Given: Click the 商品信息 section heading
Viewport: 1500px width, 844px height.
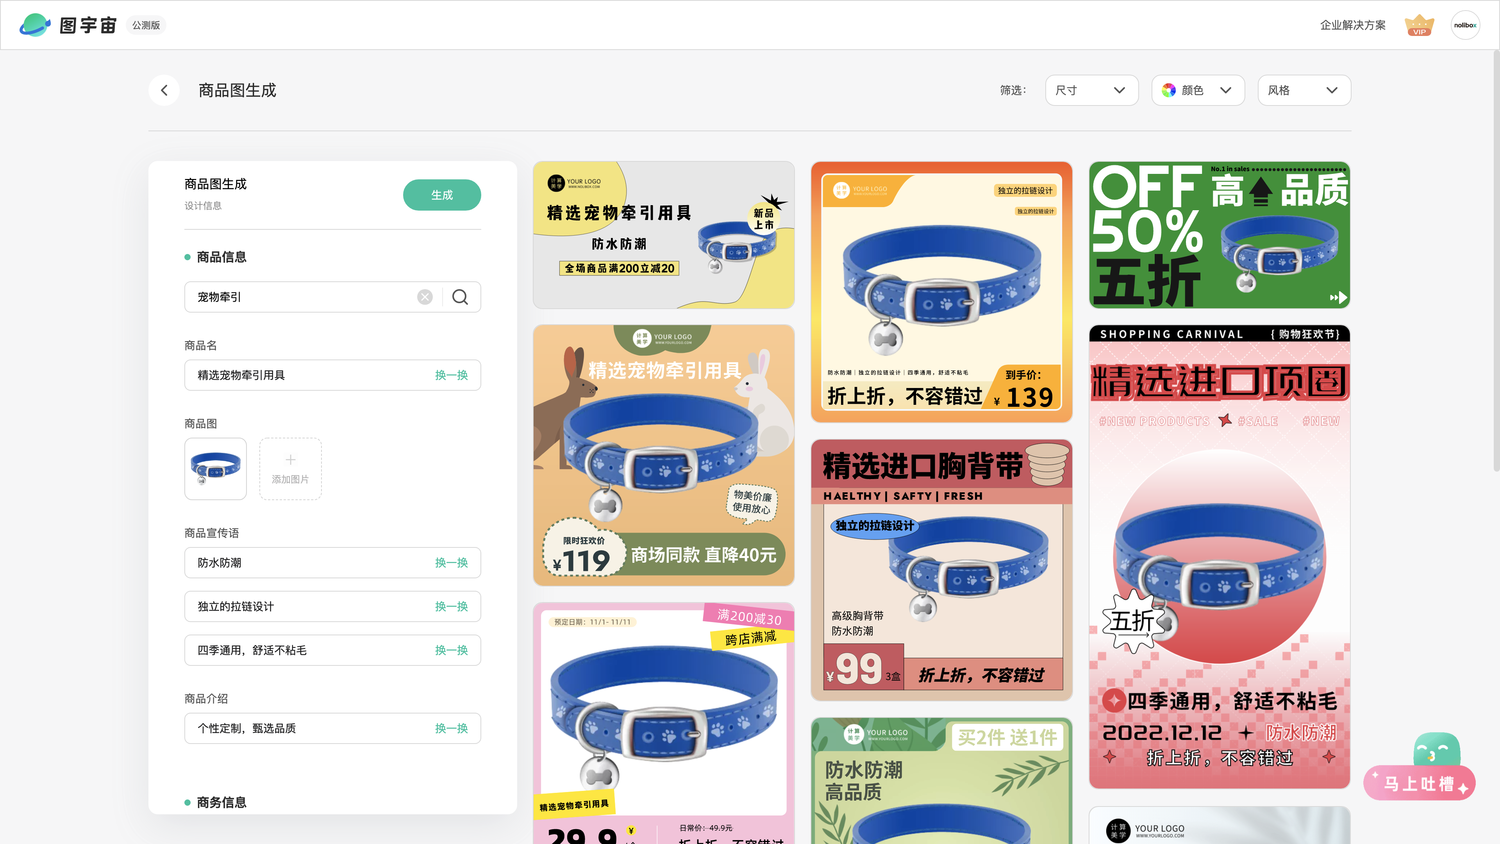Looking at the screenshot, I should (221, 257).
